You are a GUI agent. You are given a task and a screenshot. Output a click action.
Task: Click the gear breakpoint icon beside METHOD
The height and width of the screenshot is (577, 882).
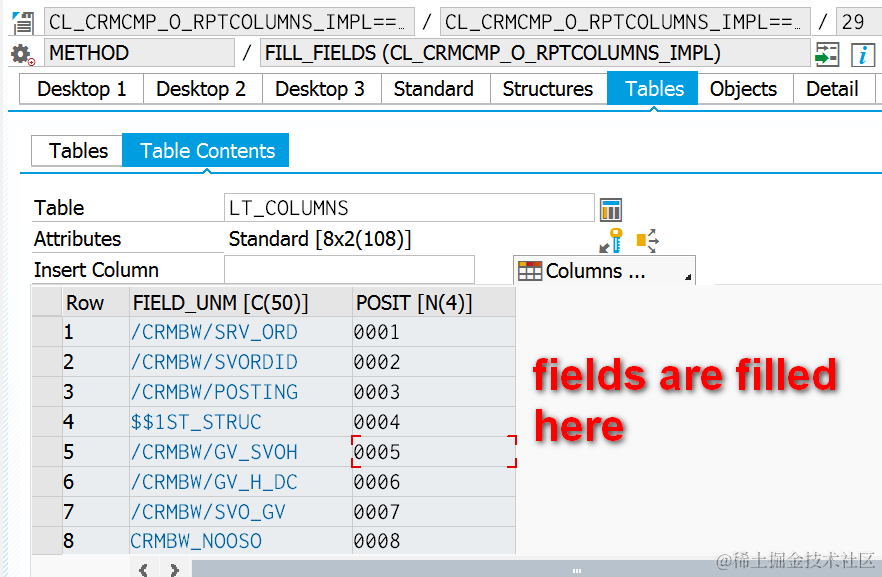[x=22, y=54]
